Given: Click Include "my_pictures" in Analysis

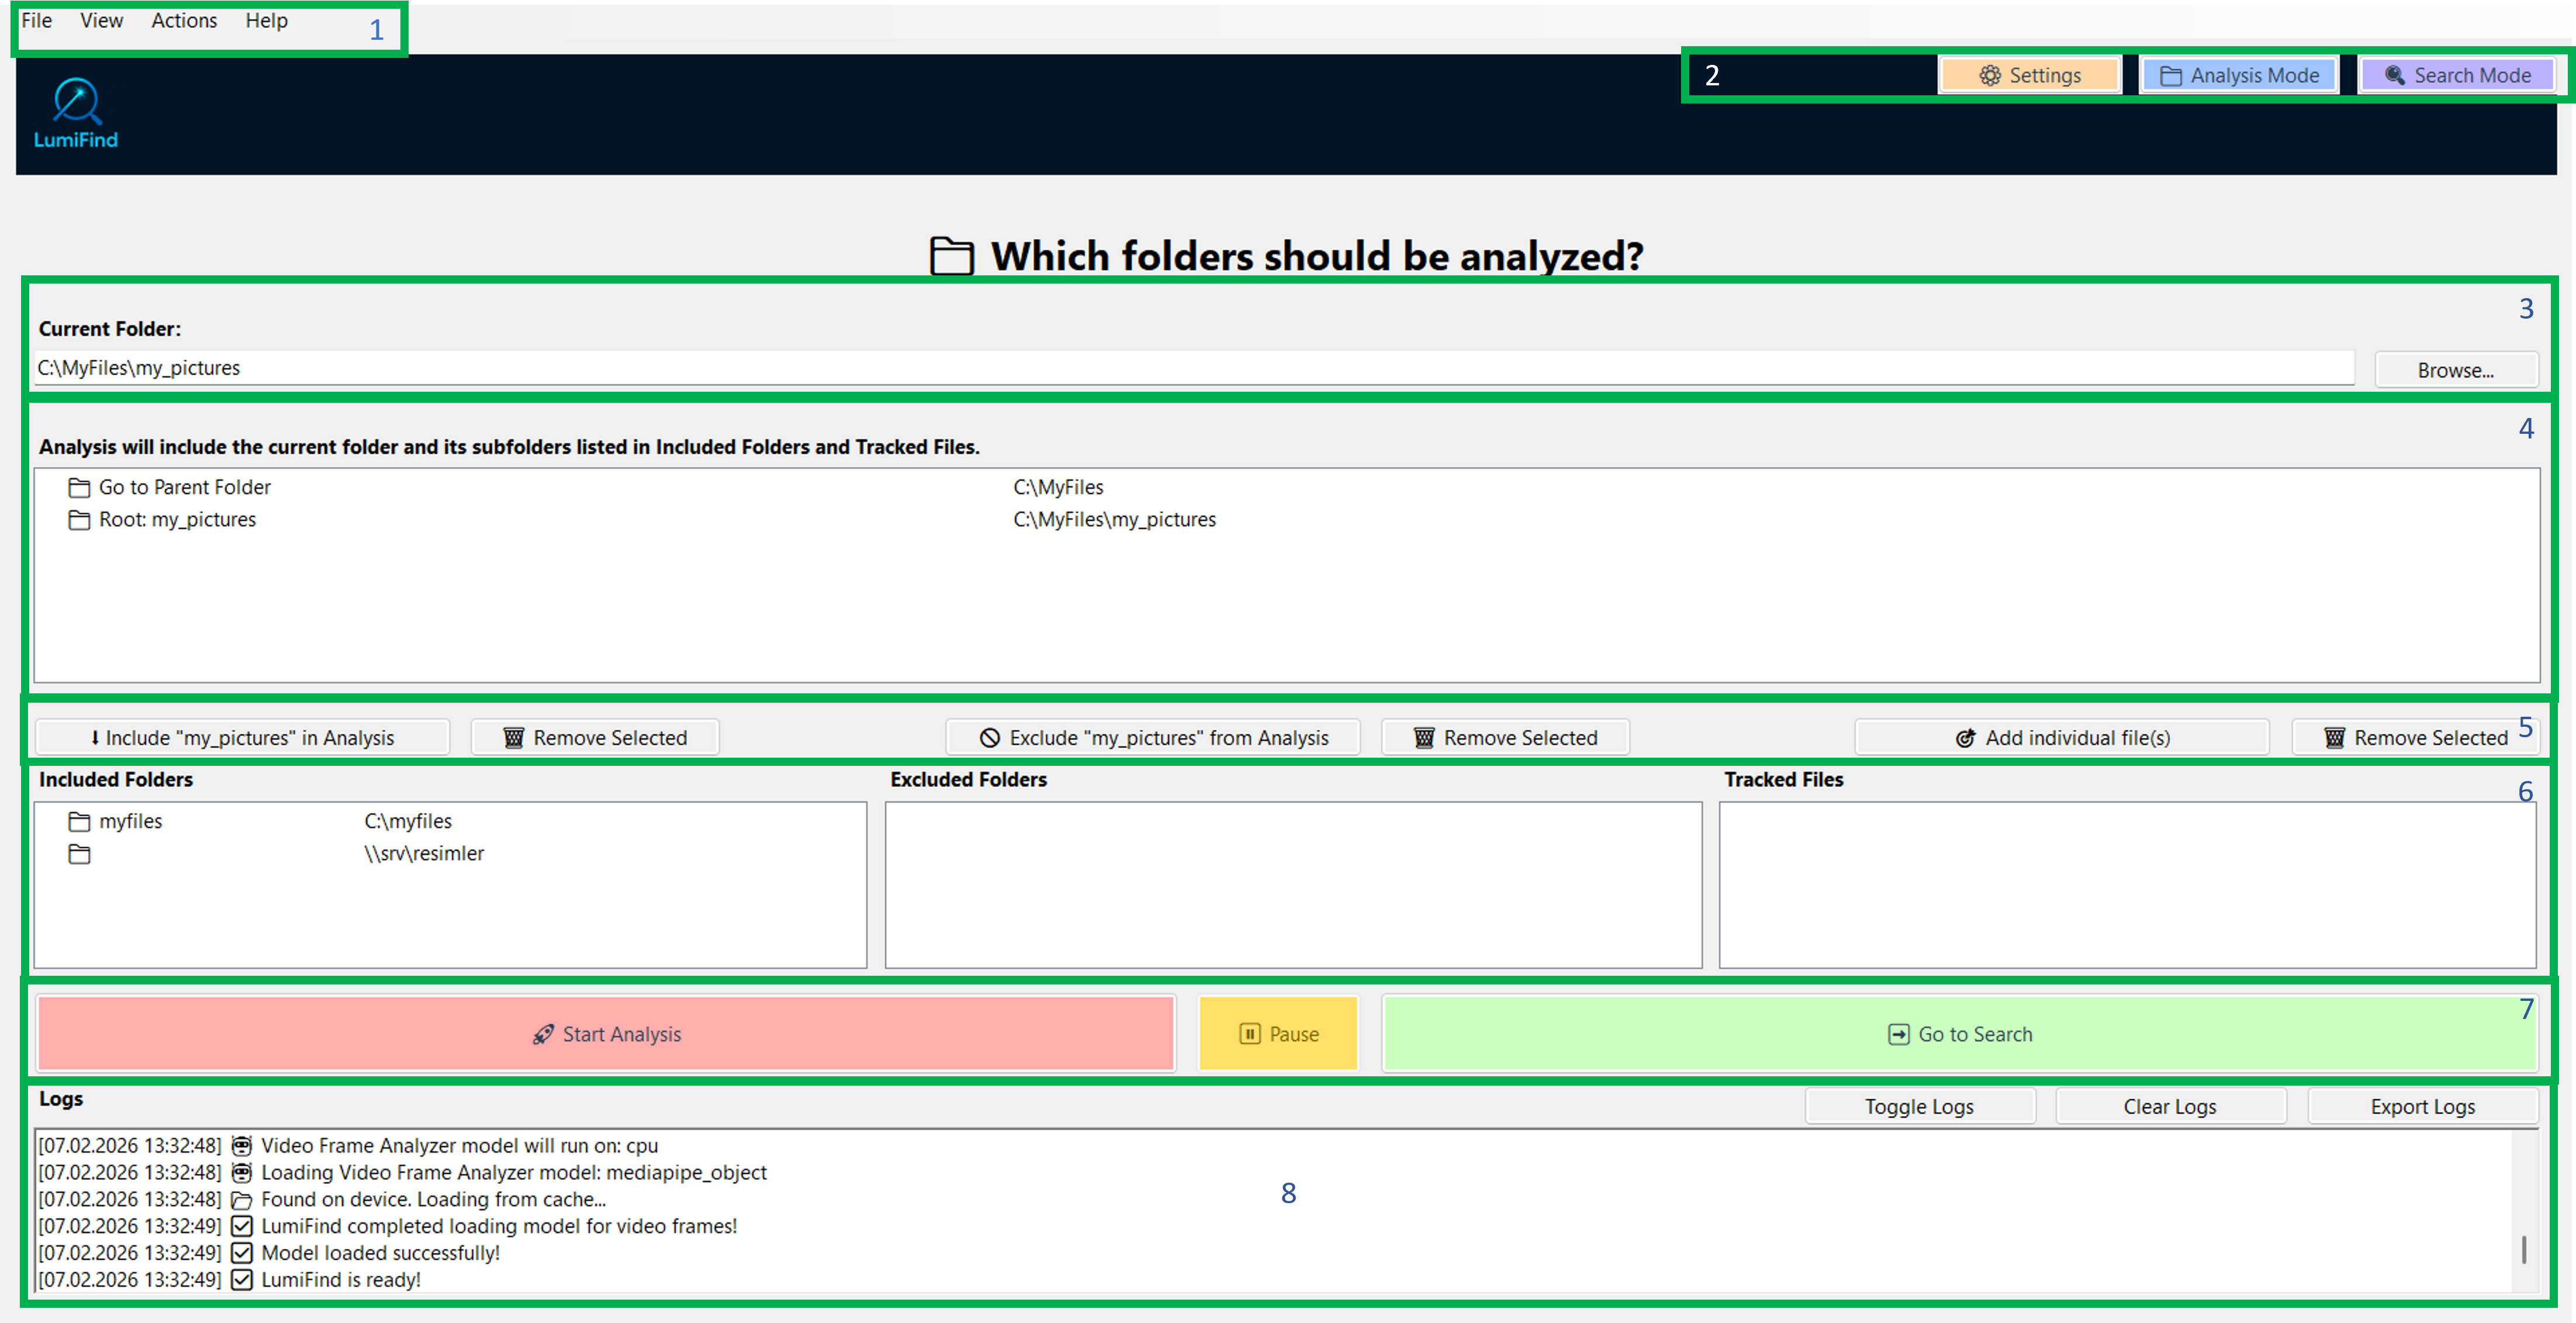Looking at the screenshot, I should click(x=242, y=737).
